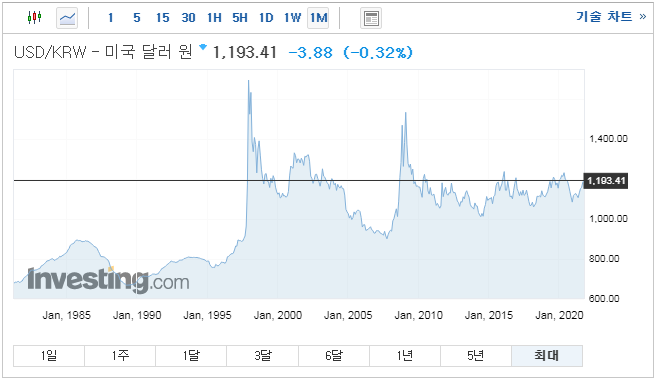This screenshot has height=379, width=655.
Task: Click the -3.88 price change value
Action: click(310, 53)
